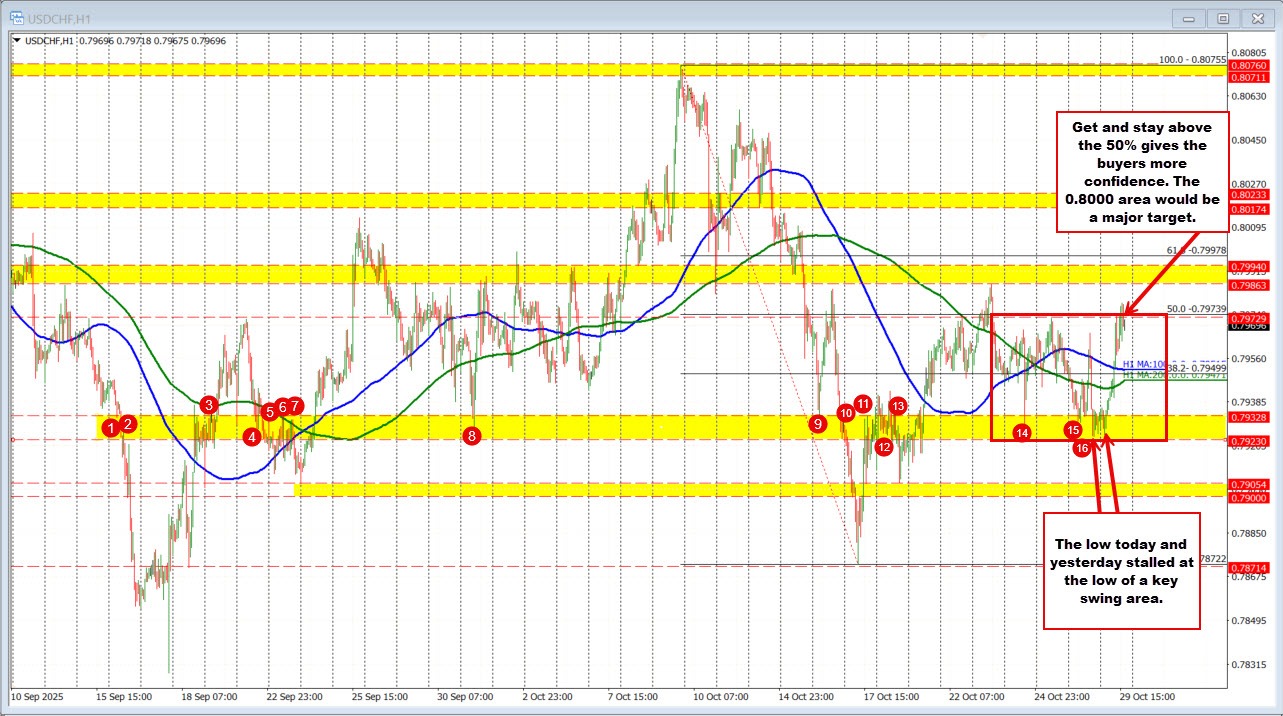Expand the OHLC quote disclosure triangle
The width and height of the screenshot is (1283, 716).
[17, 41]
